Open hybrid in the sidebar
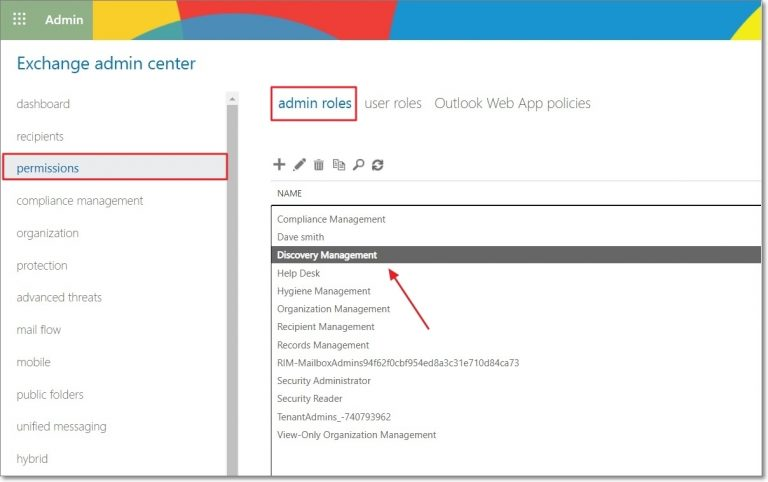Viewport: 768px width, 482px height. click(x=32, y=459)
